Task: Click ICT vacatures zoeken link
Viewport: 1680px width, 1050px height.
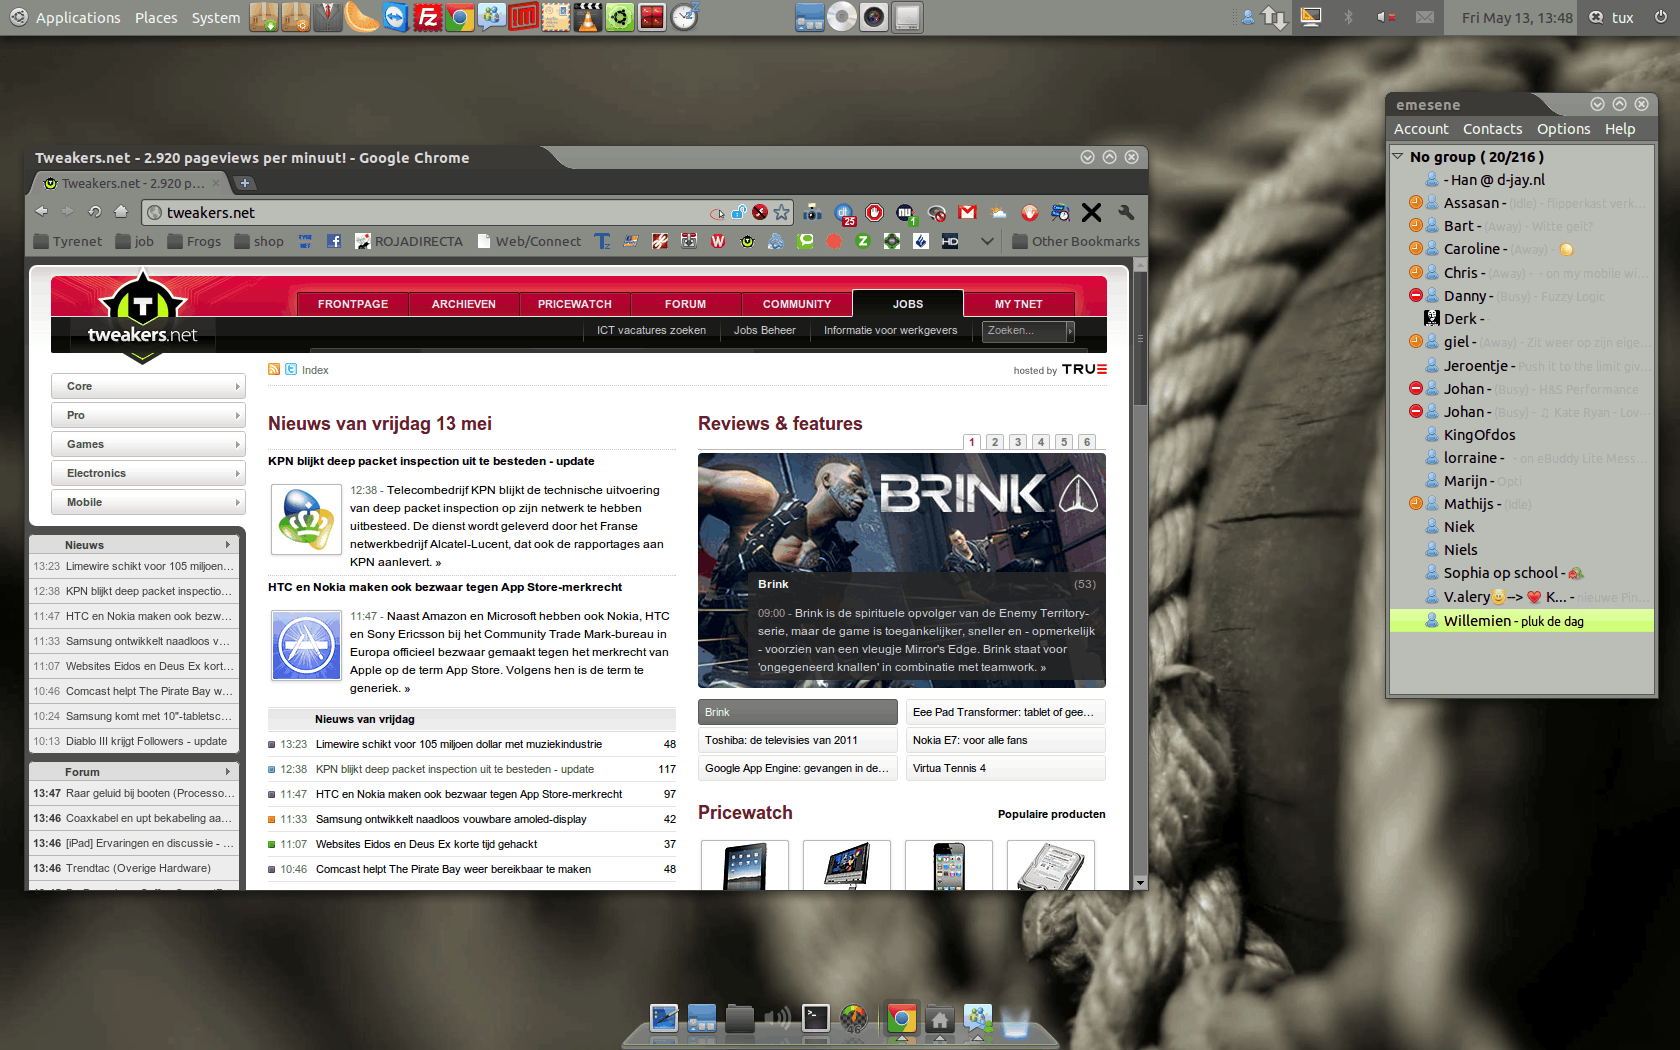Action: 651,330
